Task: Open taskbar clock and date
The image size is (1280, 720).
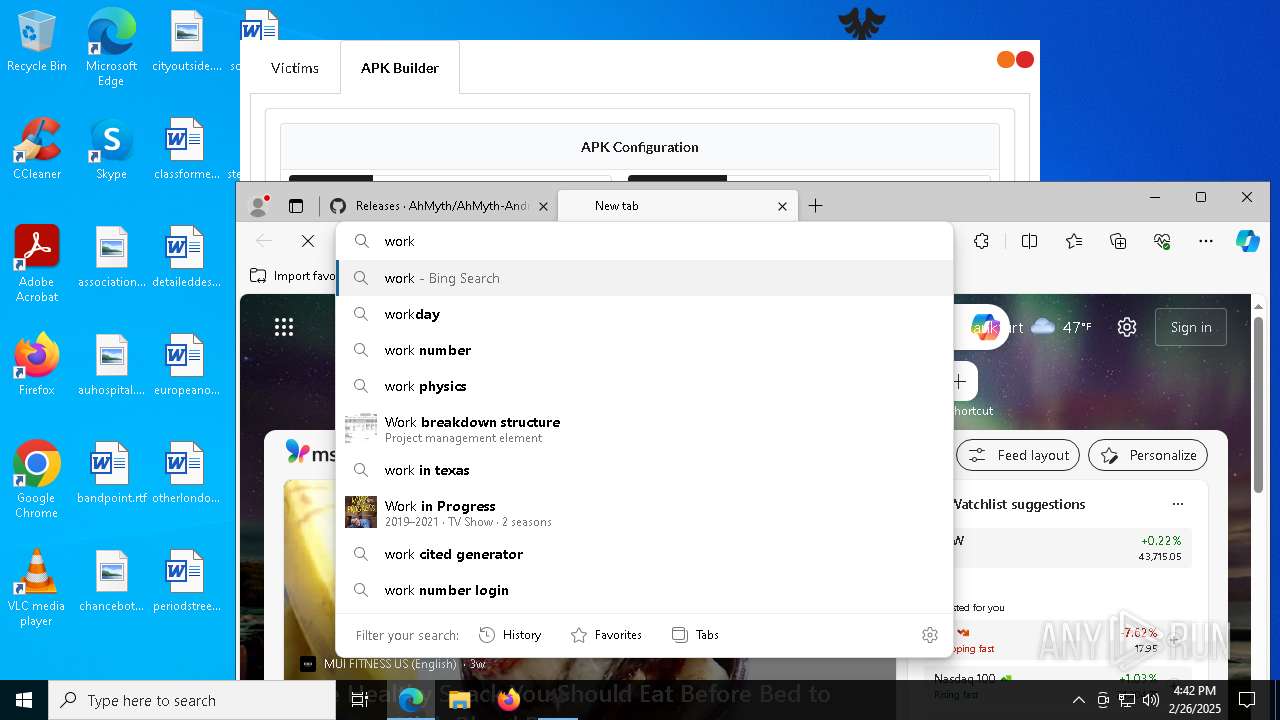Action: (x=1196, y=700)
